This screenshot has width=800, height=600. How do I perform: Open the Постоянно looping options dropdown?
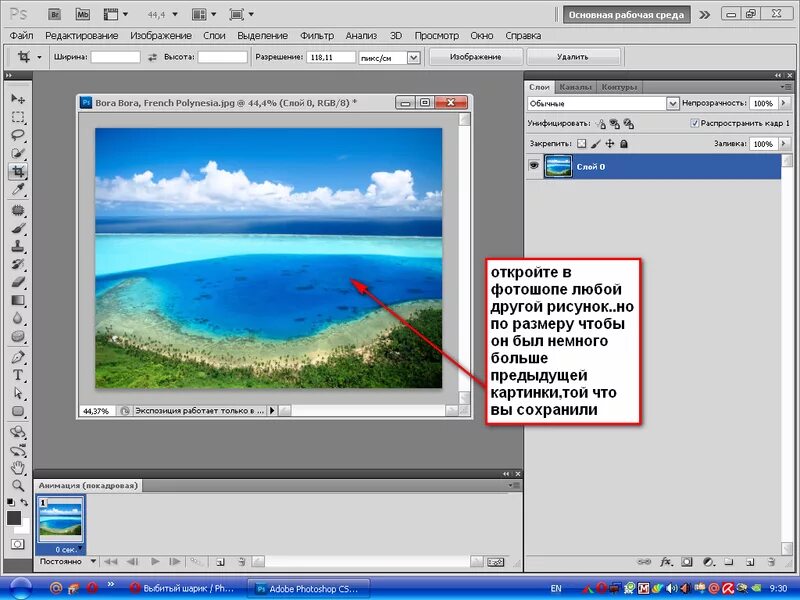67,561
